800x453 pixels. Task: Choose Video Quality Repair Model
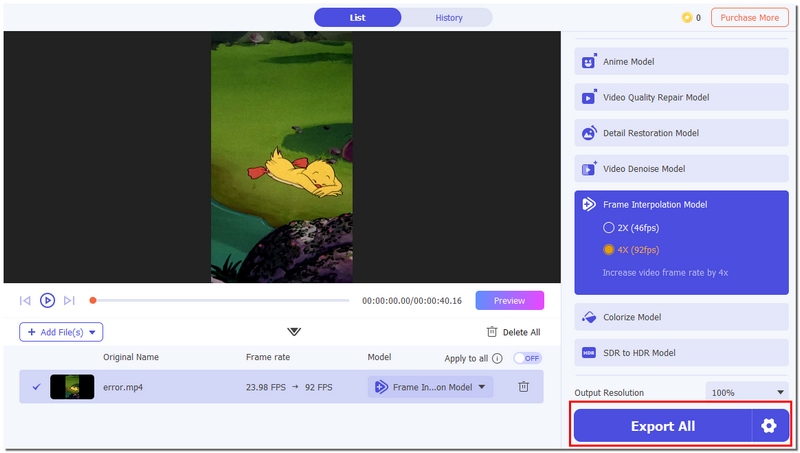[682, 97]
